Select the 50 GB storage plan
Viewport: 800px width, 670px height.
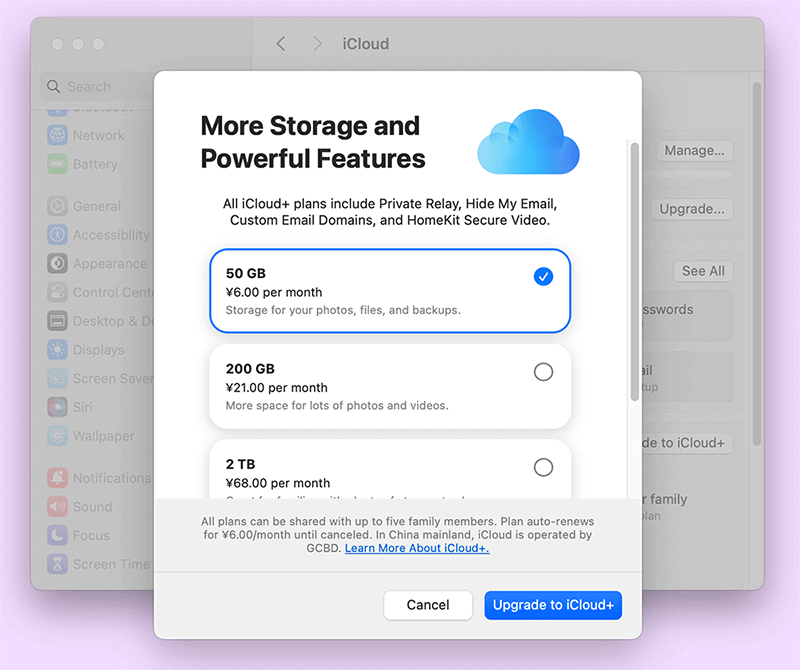click(390, 290)
